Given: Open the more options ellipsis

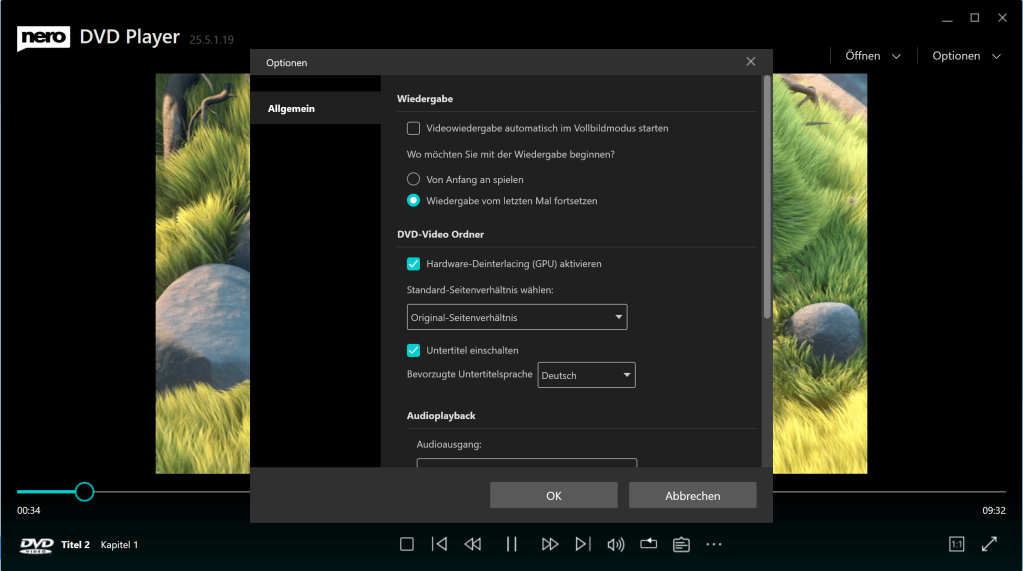Looking at the screenshot, I should [713, 544].
